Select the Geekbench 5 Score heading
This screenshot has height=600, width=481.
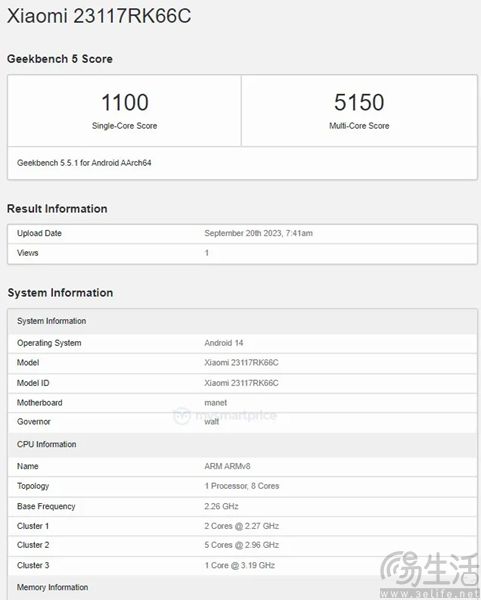tap(60, 59)
